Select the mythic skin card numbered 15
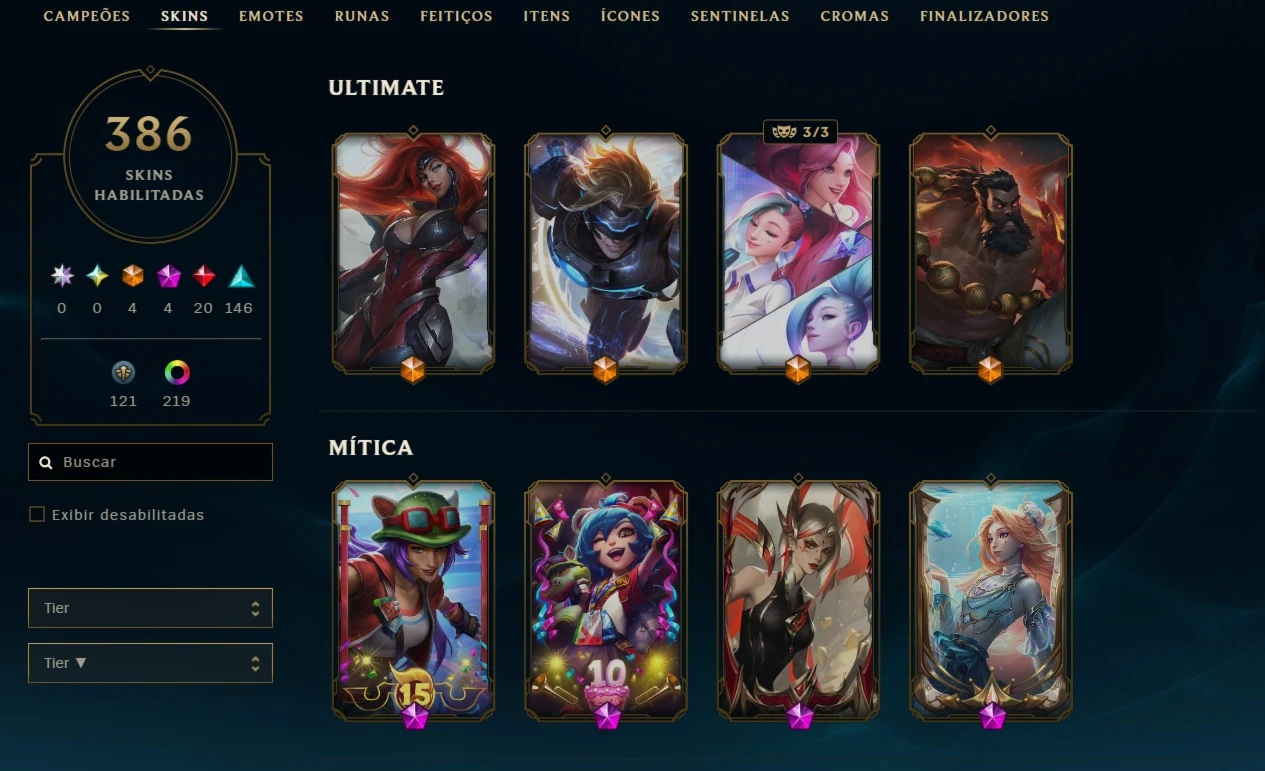The width and height of the screenshot is (1265, 771). tap(413, 600)
